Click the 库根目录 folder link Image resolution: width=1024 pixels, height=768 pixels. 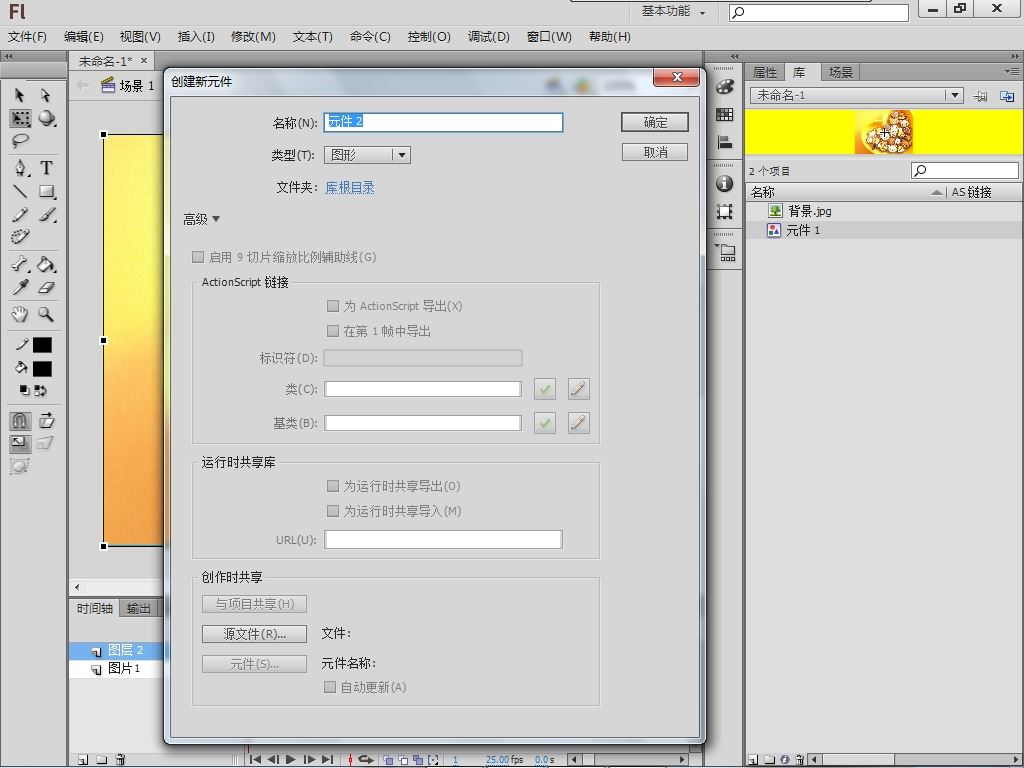point(350,187)
